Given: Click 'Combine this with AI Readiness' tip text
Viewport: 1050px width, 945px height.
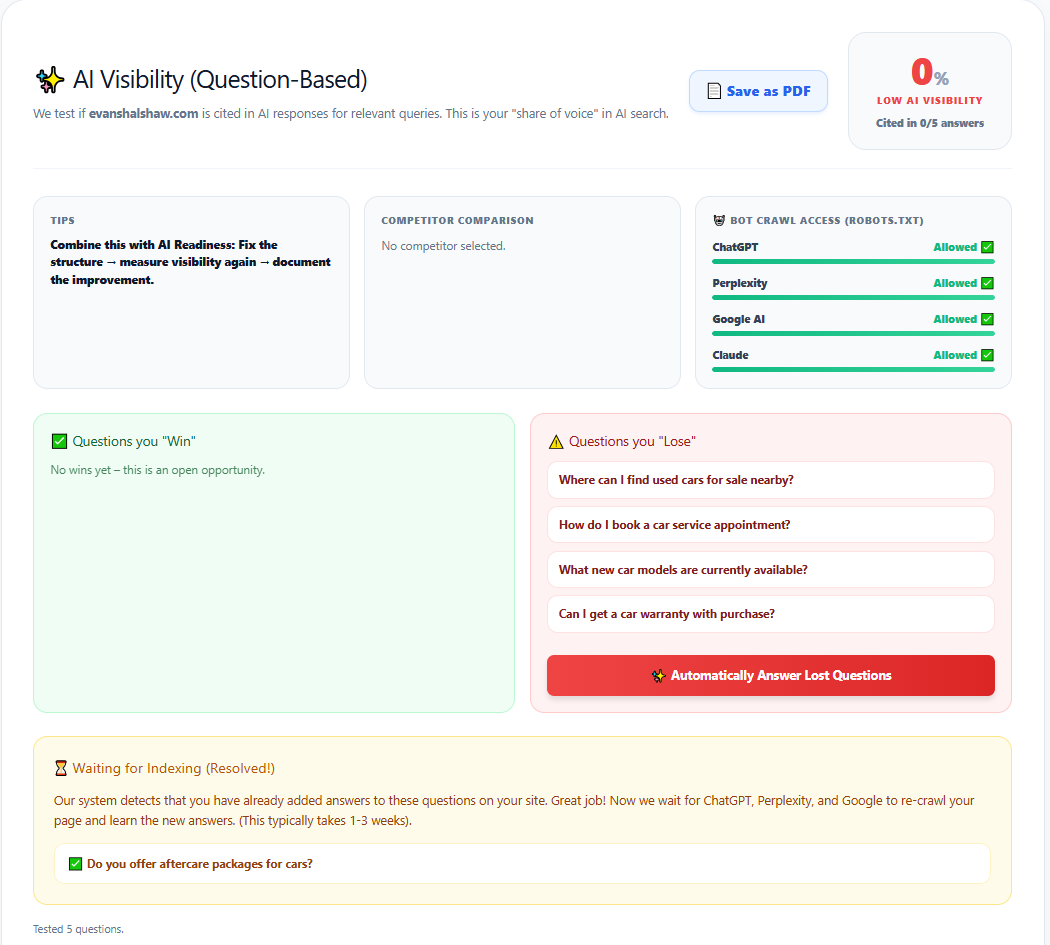Looking at the screenshot, I should click(x=190, y=263).
